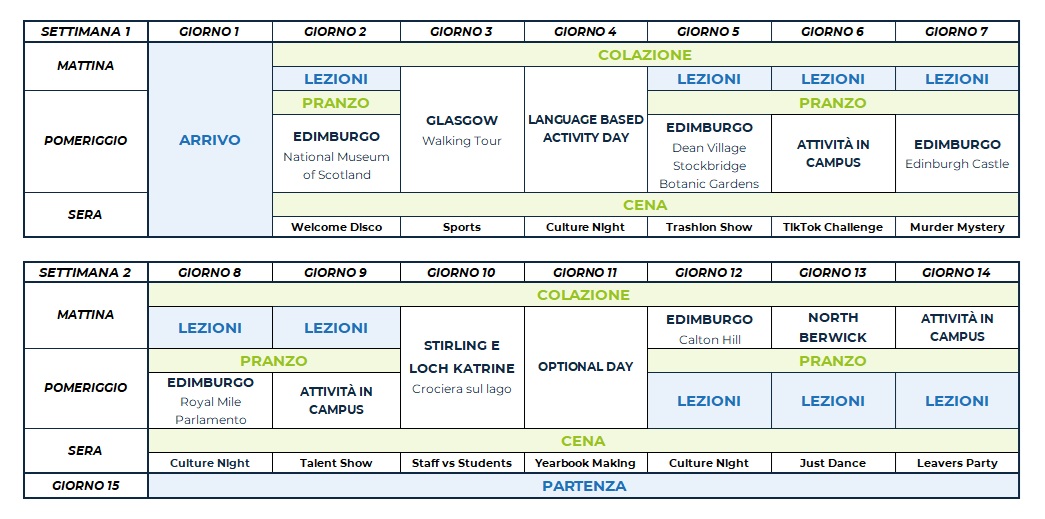Click the Trashion Show evening cell
The width and height of the screenshot is (1045, 519).
point(709,227)
